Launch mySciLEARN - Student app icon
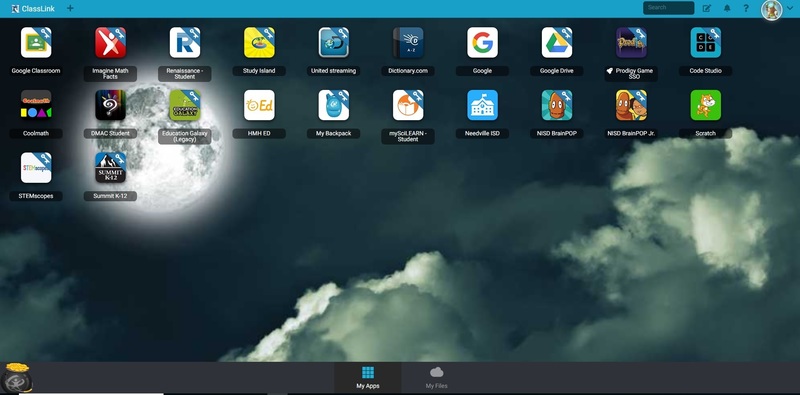This screenshot has height=395, width=800. point(408,105)
